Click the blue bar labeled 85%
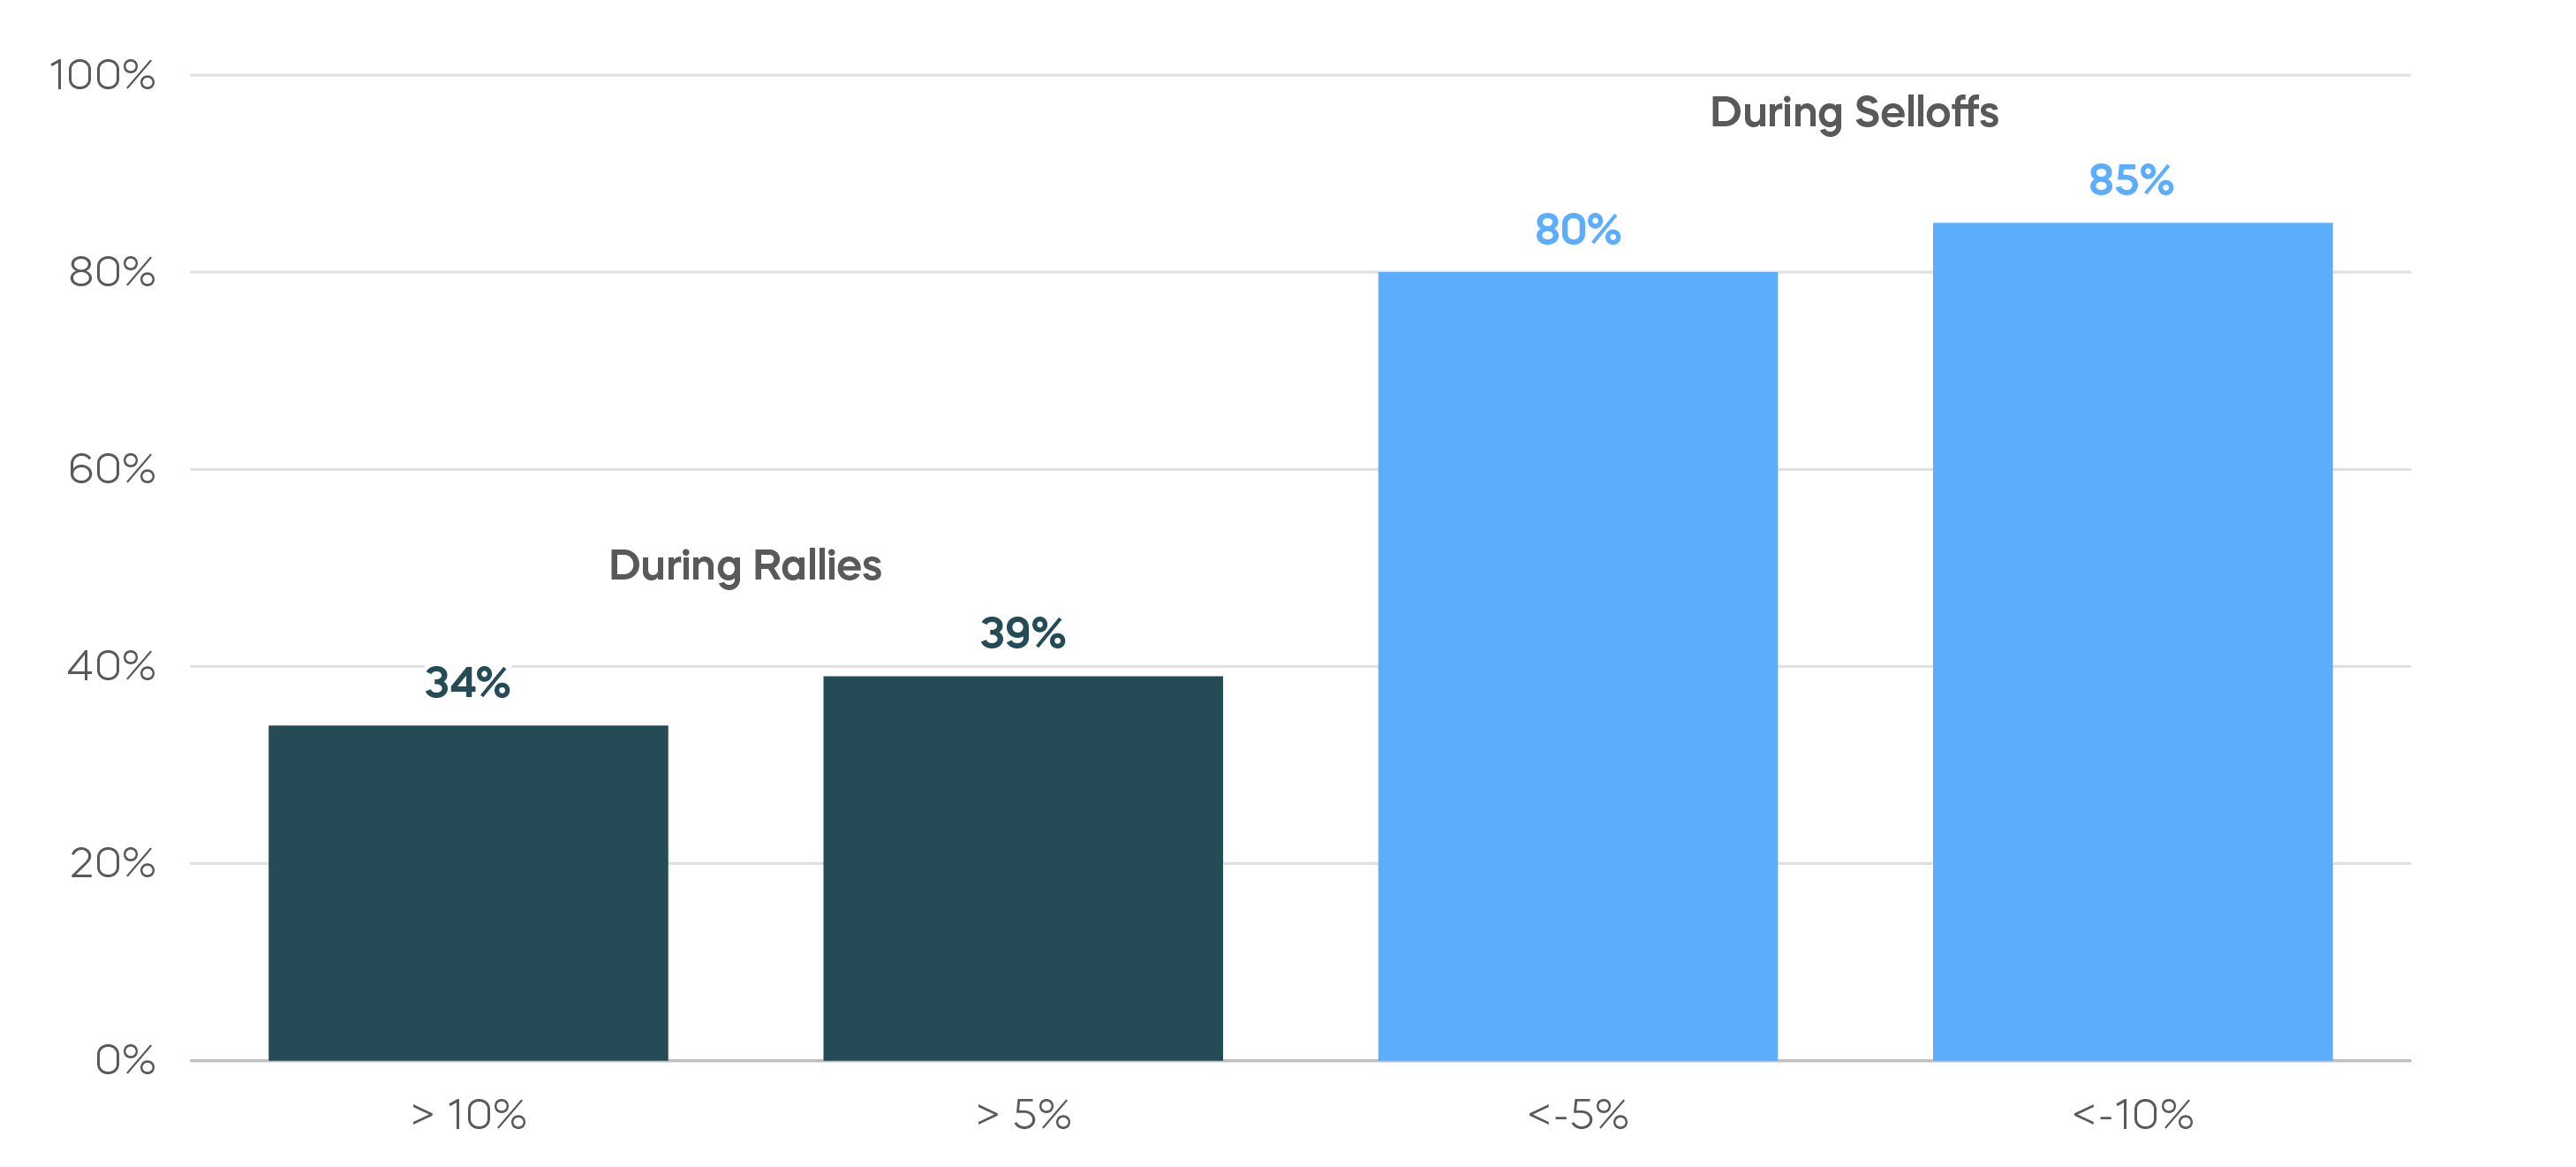The image size is (2576, 1167). (x=2133, y=641)
